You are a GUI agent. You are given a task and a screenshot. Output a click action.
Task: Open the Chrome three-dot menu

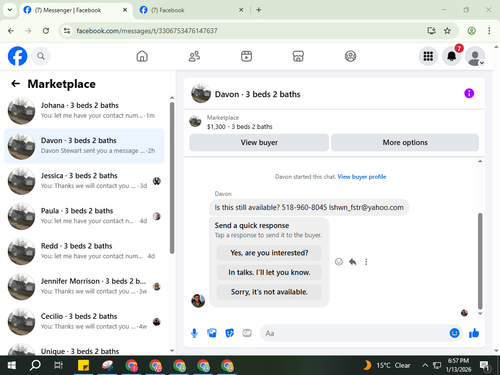pos(489,31)
